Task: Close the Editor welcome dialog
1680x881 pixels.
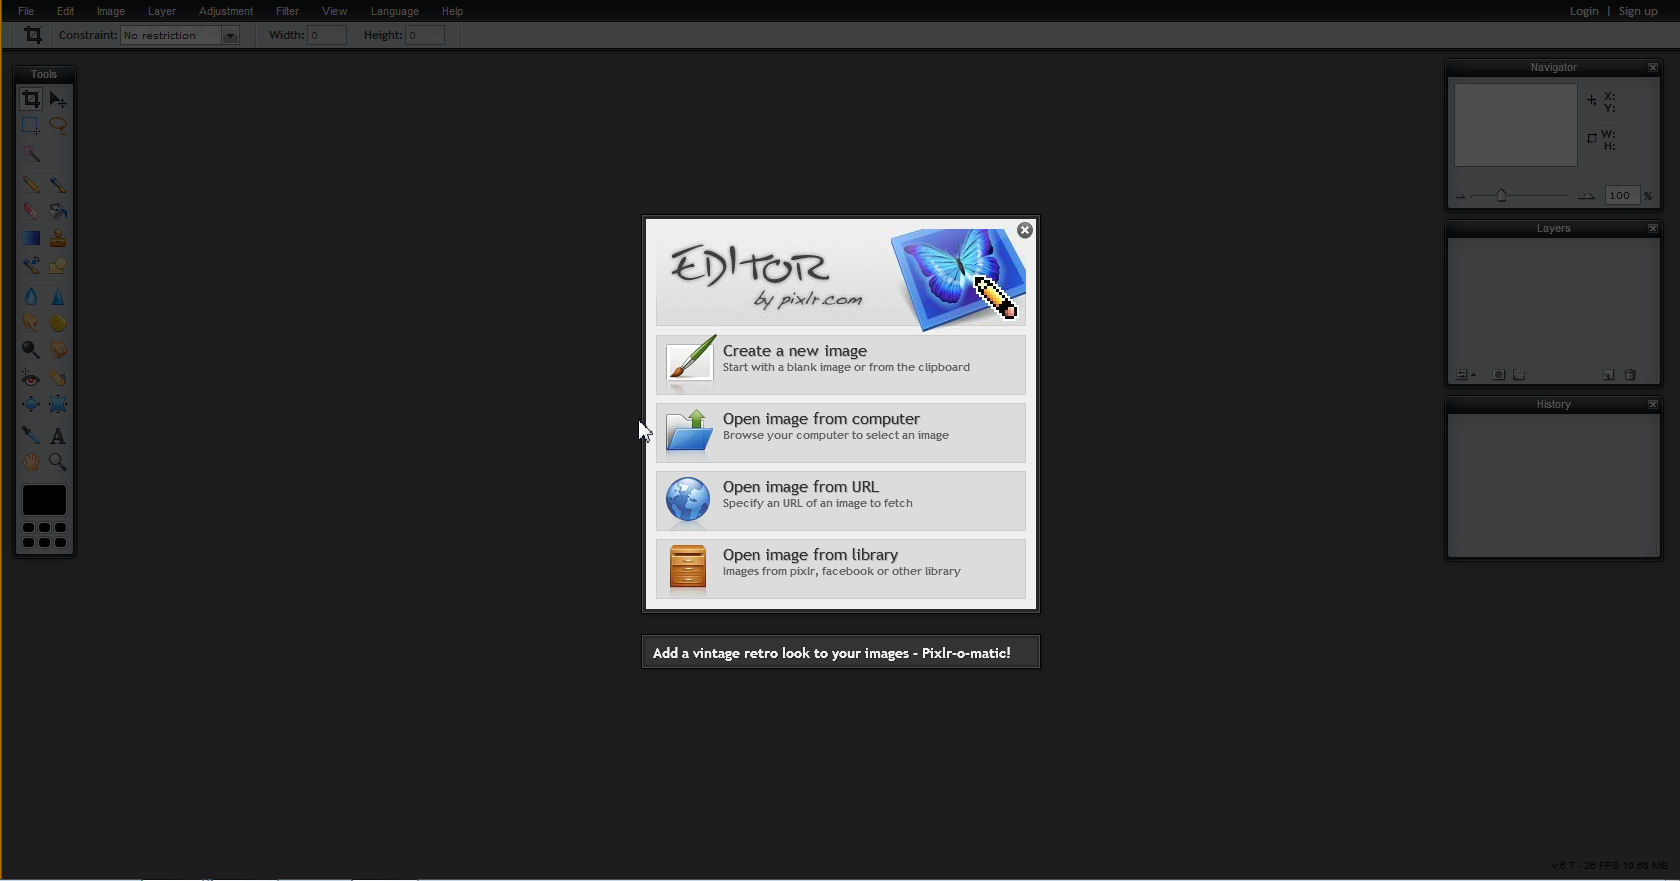Action: [x=1024, y=230]
